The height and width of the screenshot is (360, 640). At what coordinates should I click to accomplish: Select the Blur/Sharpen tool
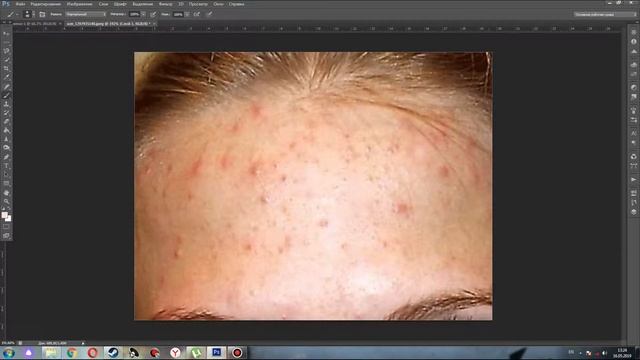6,139
